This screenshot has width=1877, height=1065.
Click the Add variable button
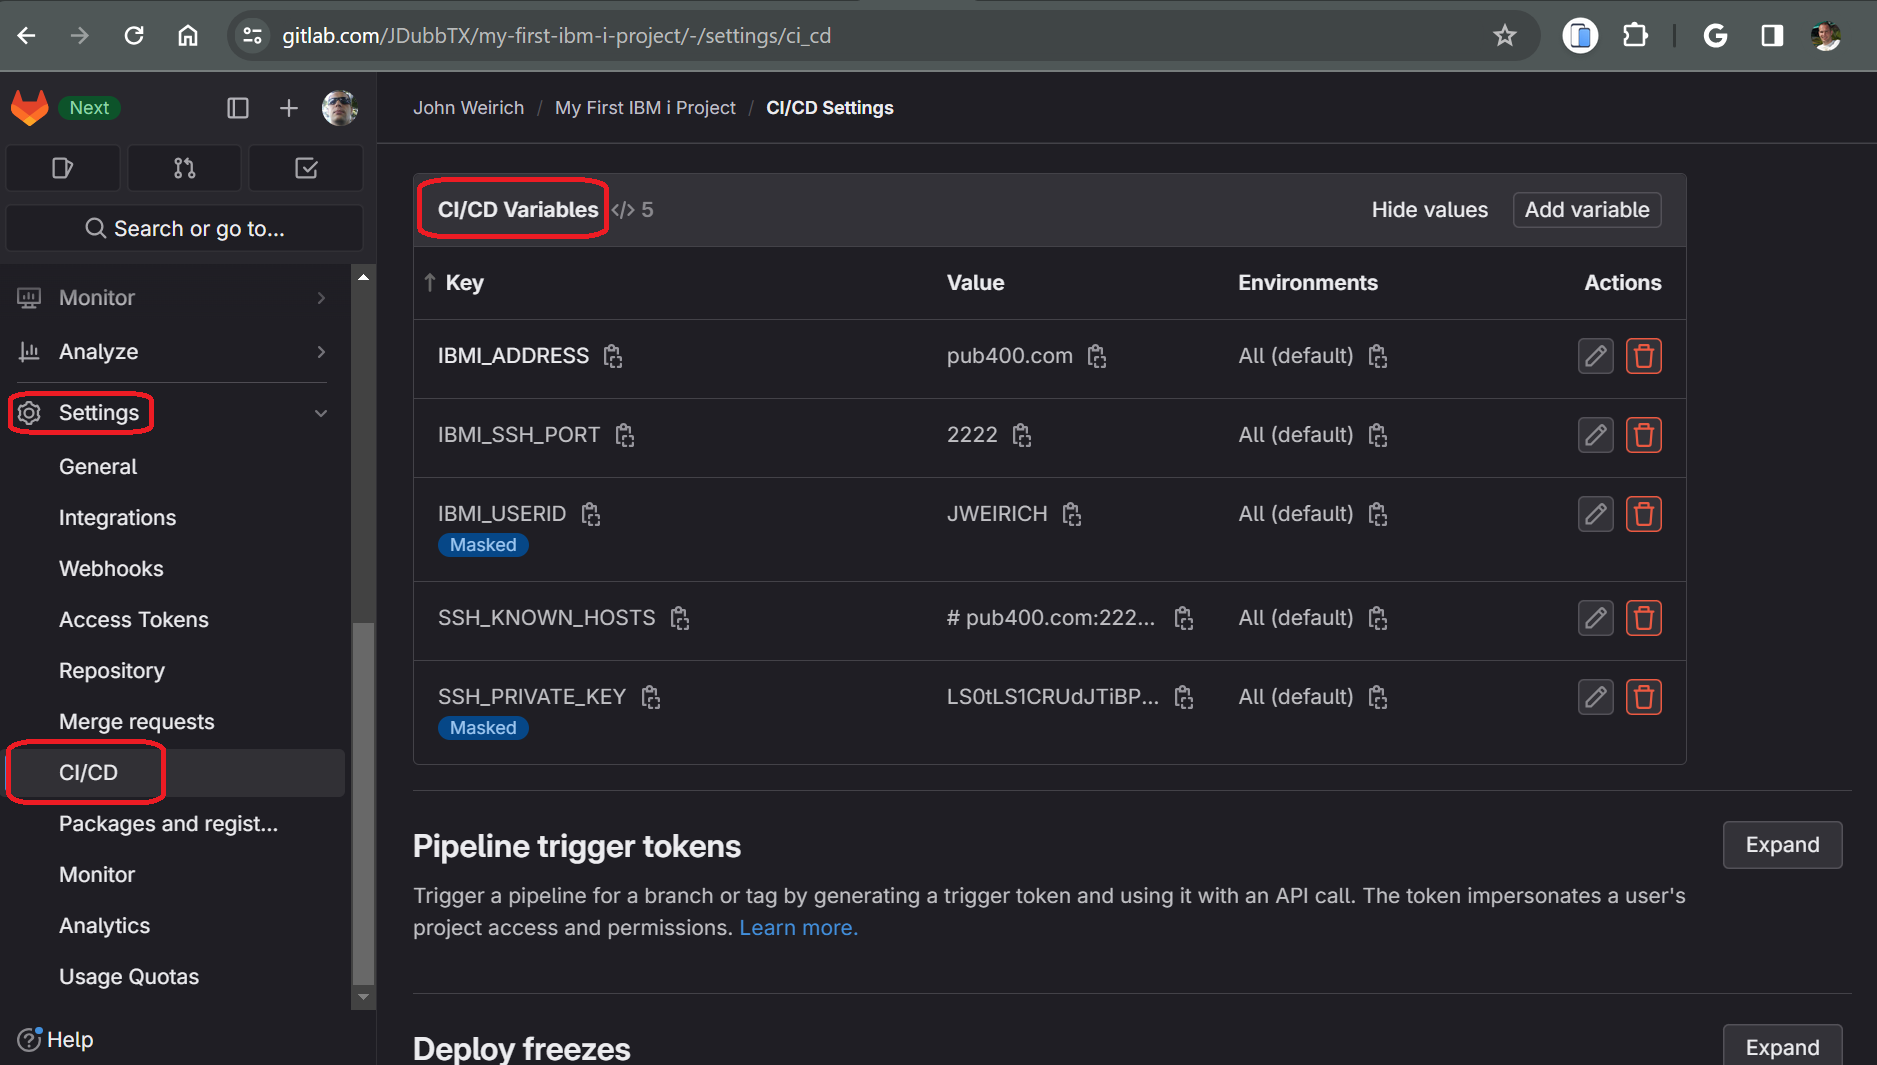click(1587, 210)
